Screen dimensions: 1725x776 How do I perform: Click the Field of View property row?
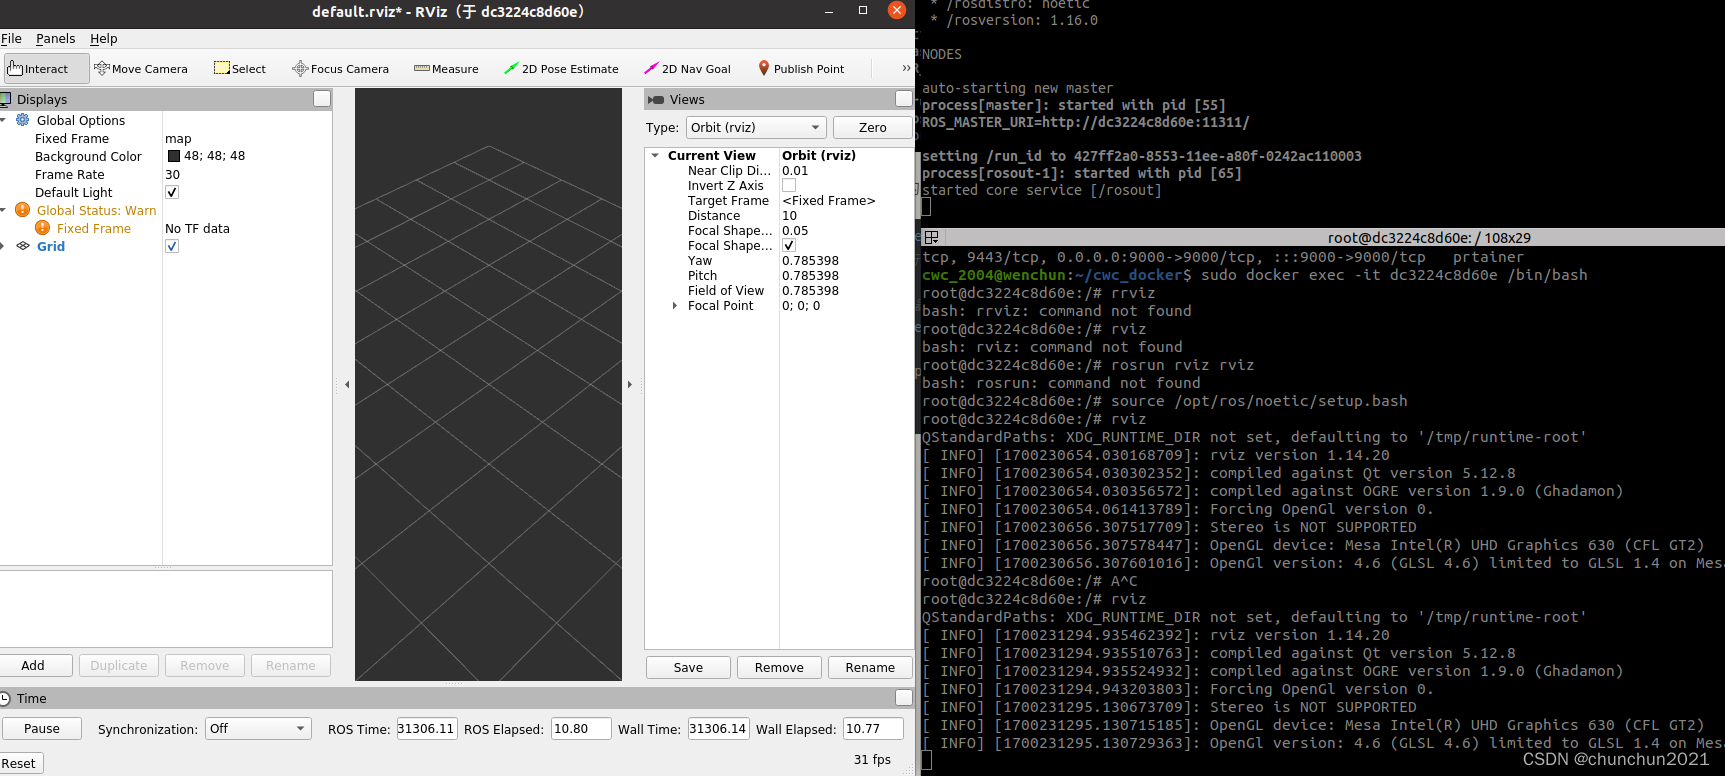tap(779, 291)
